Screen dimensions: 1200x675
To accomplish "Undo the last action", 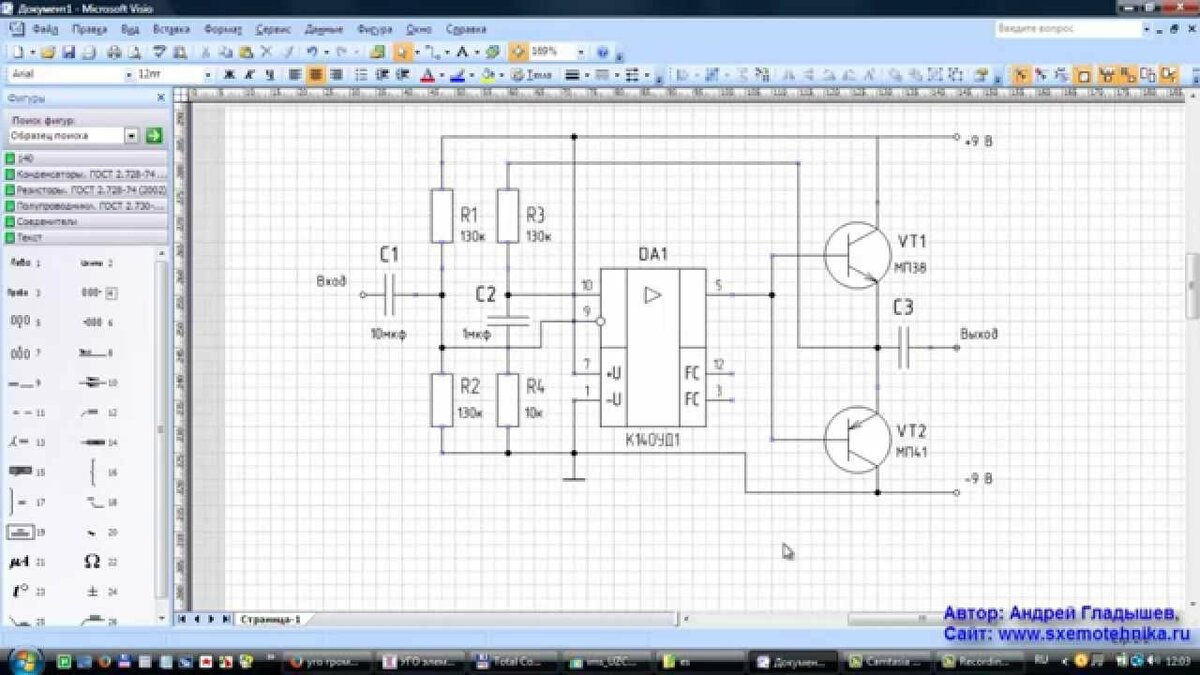I will click(312, 51).
